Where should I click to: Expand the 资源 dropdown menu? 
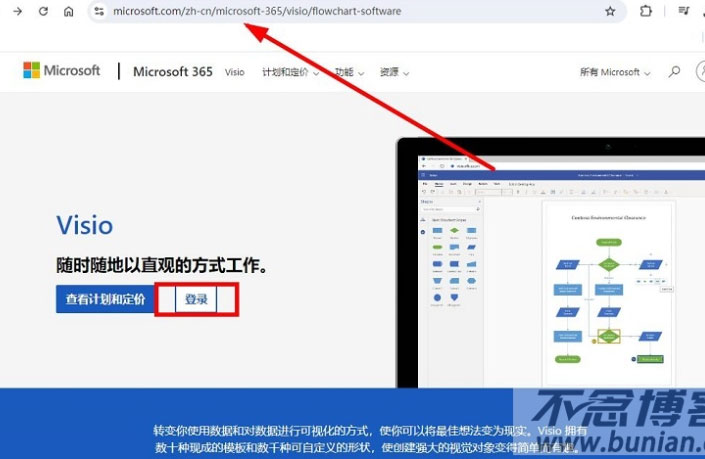[394, 72]
